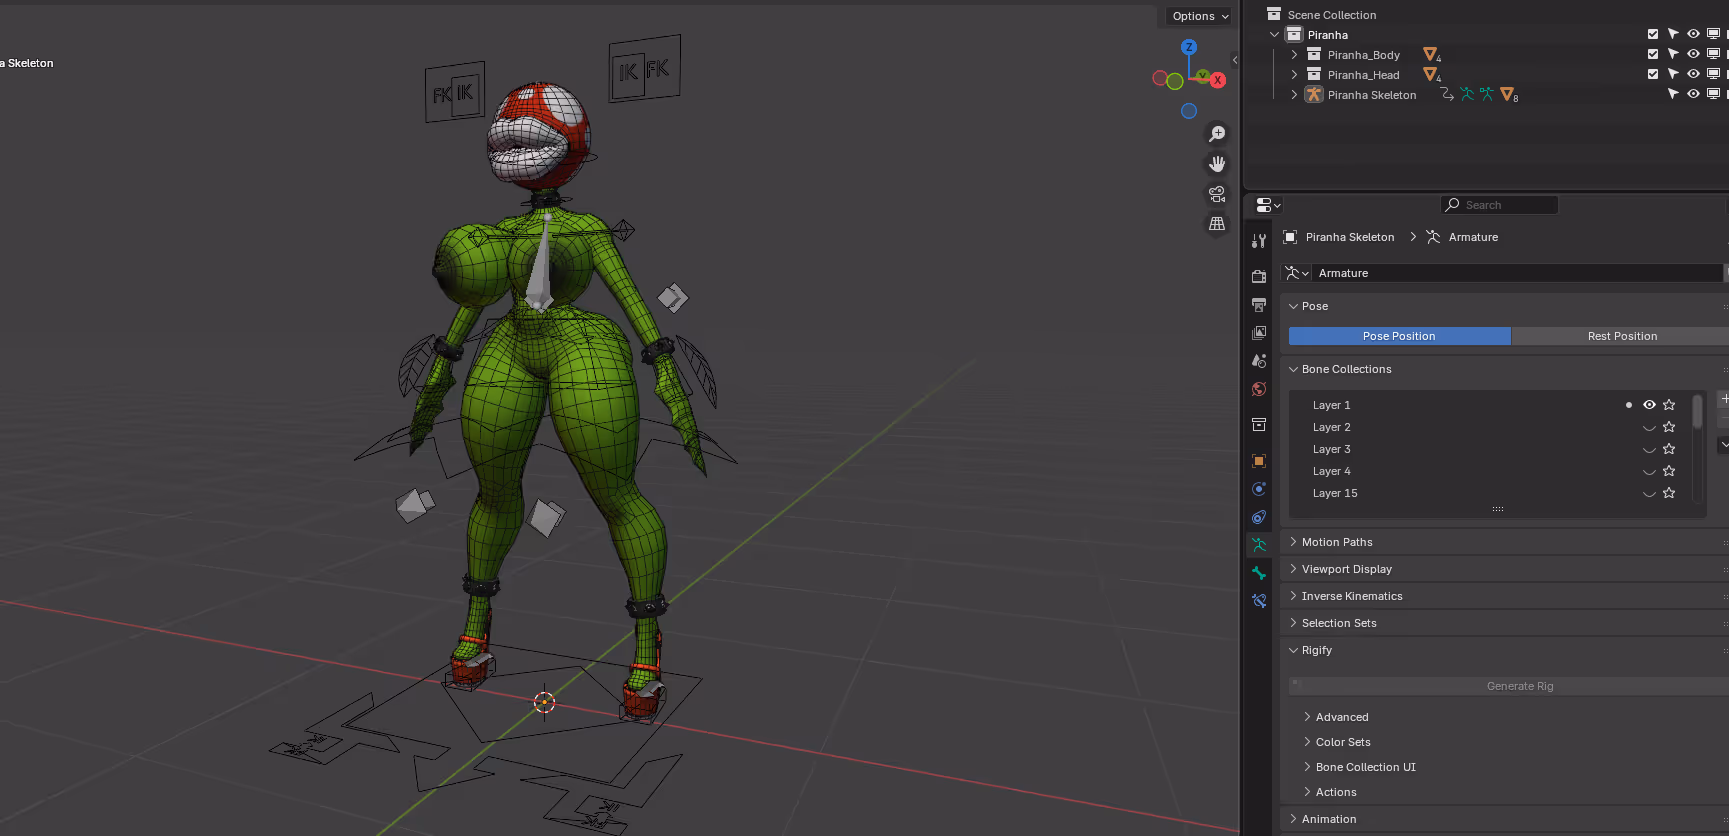Select Rest Position mode
The width and height of the screenshot is (1729, 836).
click(x=1620, y=336)
